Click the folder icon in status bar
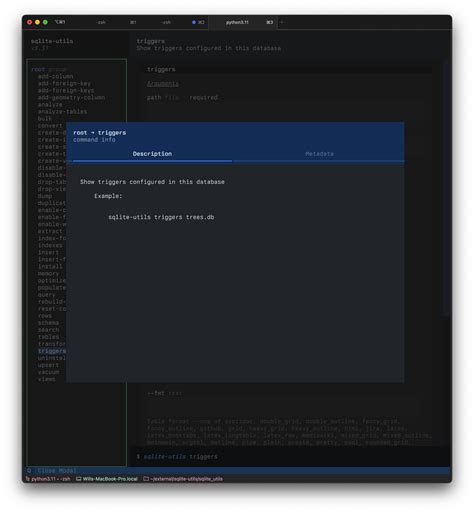This screenshot has height=512, width=474. [x=146, y=479]
